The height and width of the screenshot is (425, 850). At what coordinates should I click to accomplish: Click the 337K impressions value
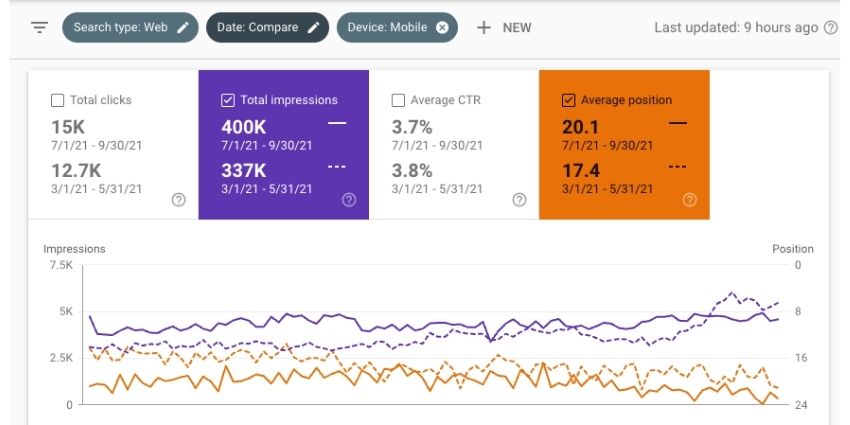coord(243,171)
